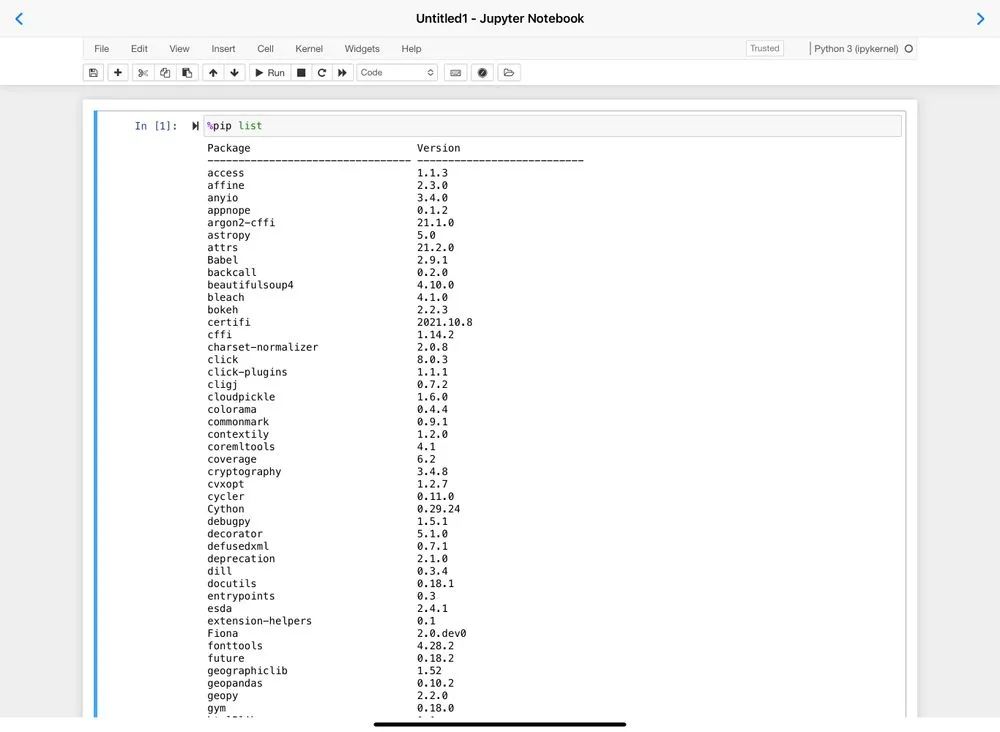The width and height of the screenshot is (1000, 732).
Task: Open the cell type Code dropdown
Action: coord(397,73)
